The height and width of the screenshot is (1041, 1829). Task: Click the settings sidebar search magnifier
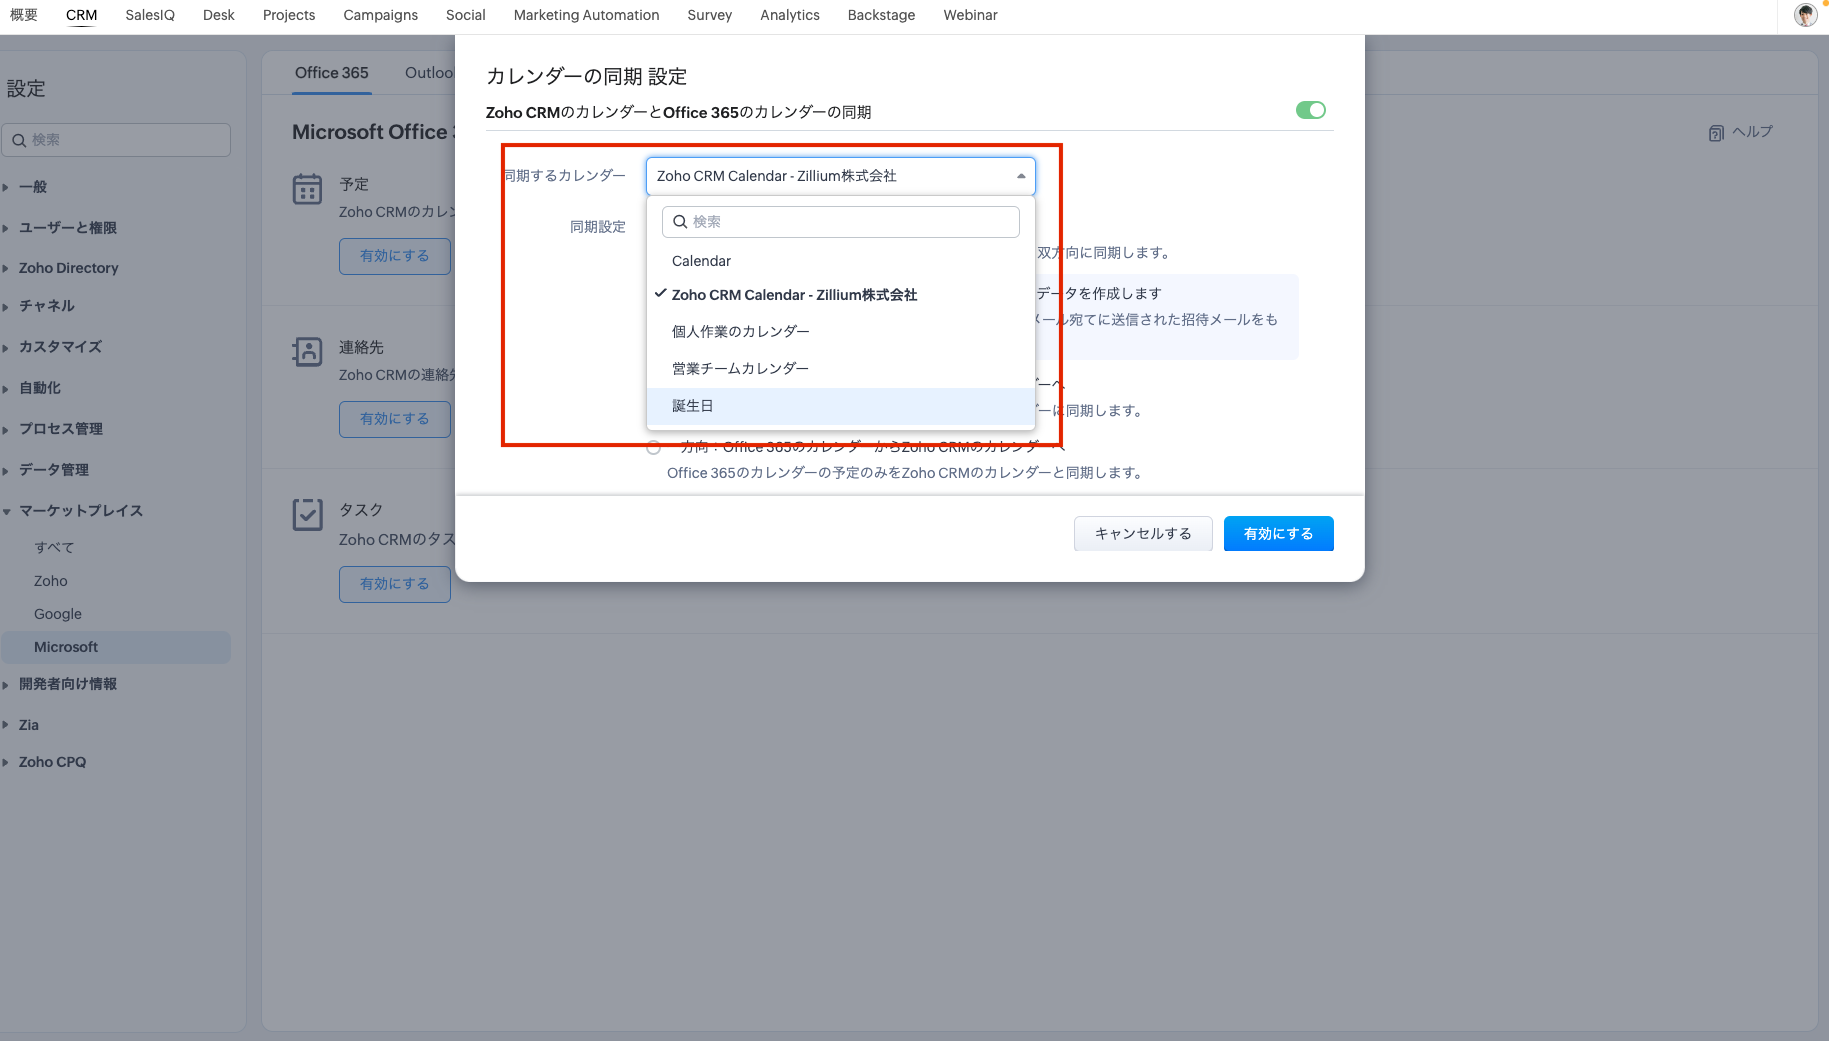pyautogui.click(x=19, y=140)
